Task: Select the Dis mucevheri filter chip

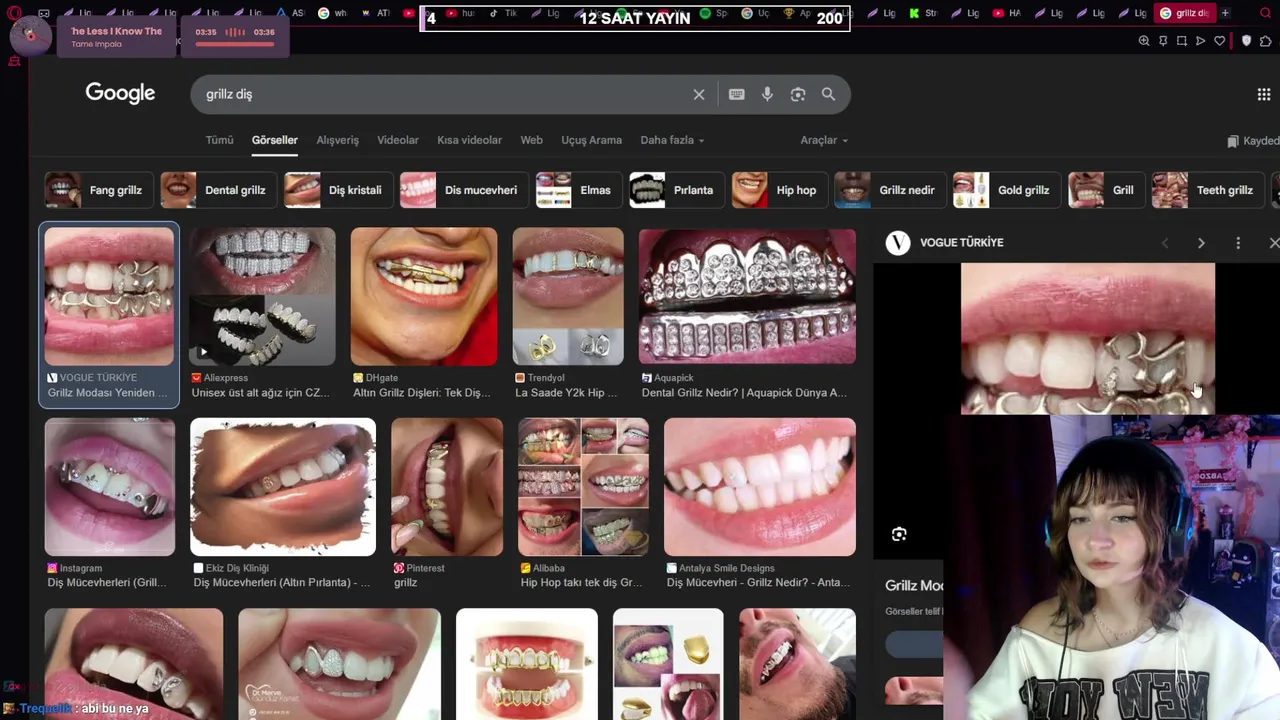Action: (462, 190)
